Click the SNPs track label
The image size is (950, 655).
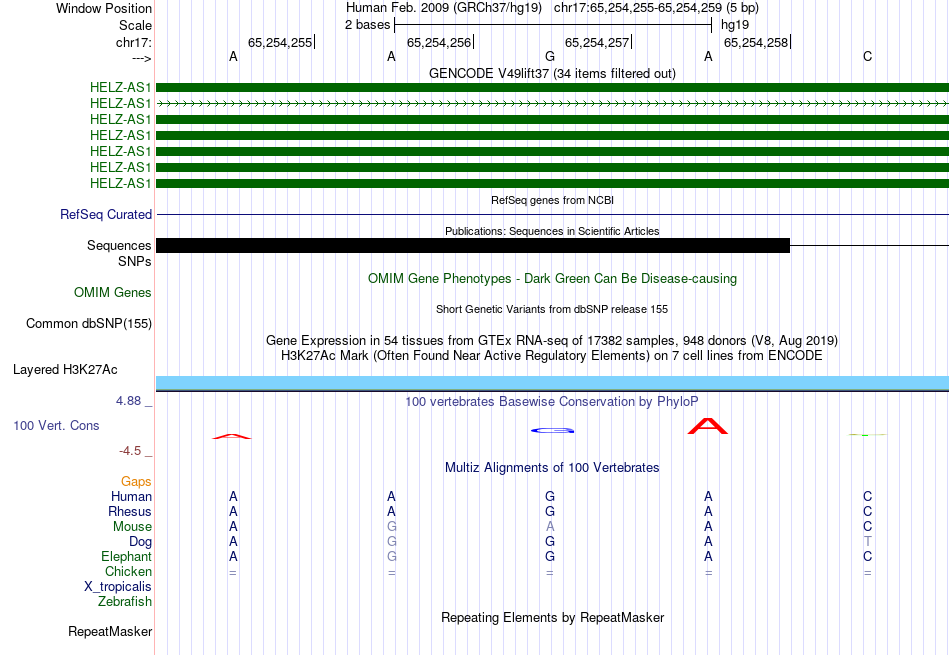135,261
